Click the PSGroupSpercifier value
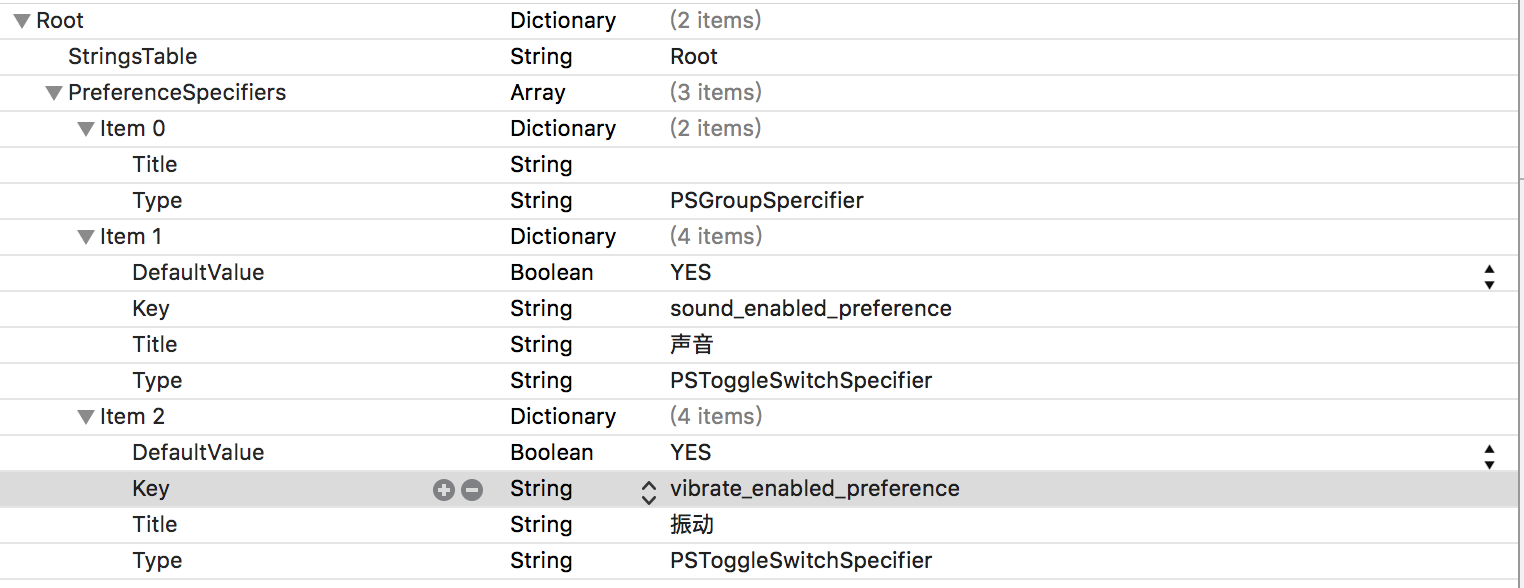1524x588 pixels. click(x=766, y=201)
